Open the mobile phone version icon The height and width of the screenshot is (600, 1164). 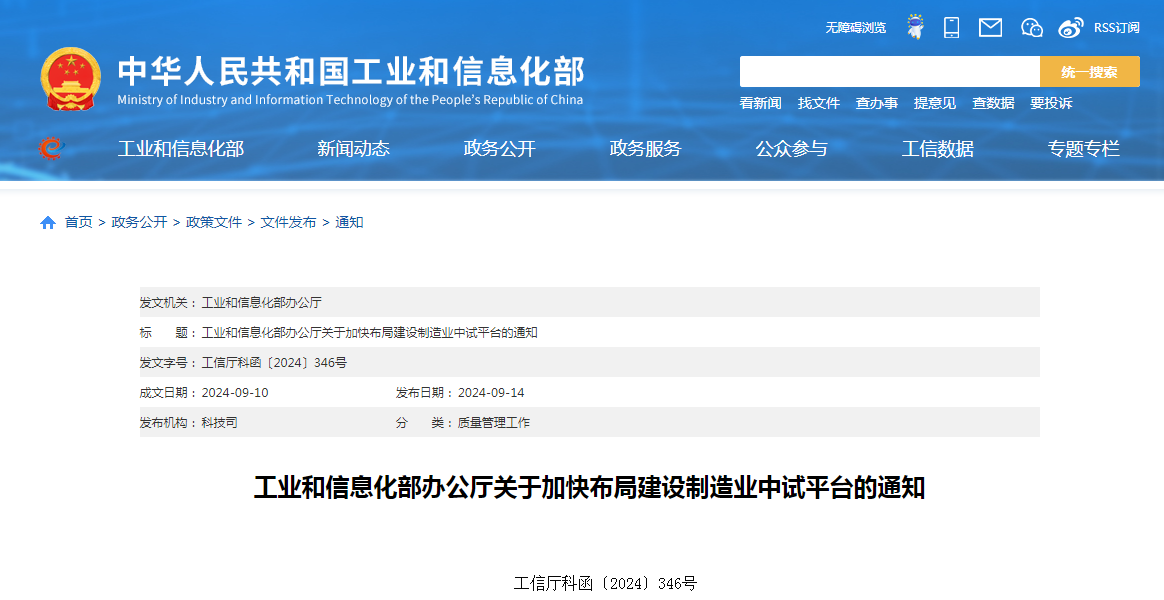pyautogui.click(x=951, y=27)
